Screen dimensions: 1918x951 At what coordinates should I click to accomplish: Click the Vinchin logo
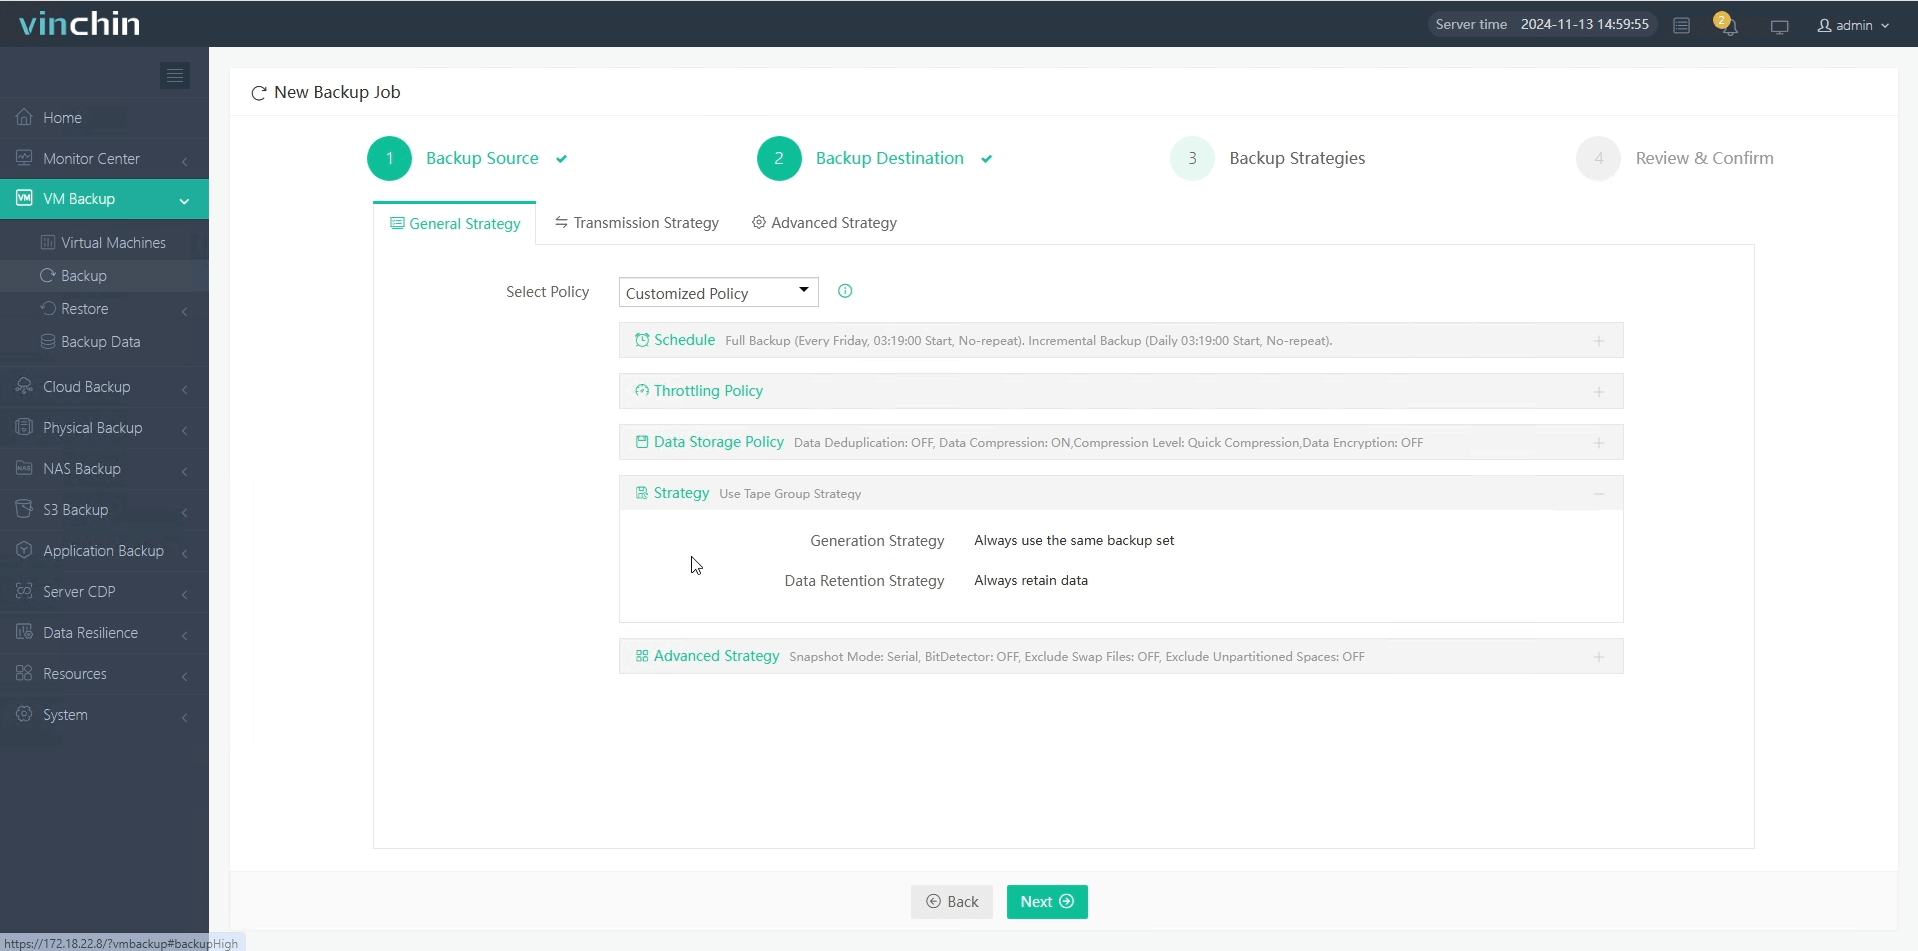tap(80, 24)
